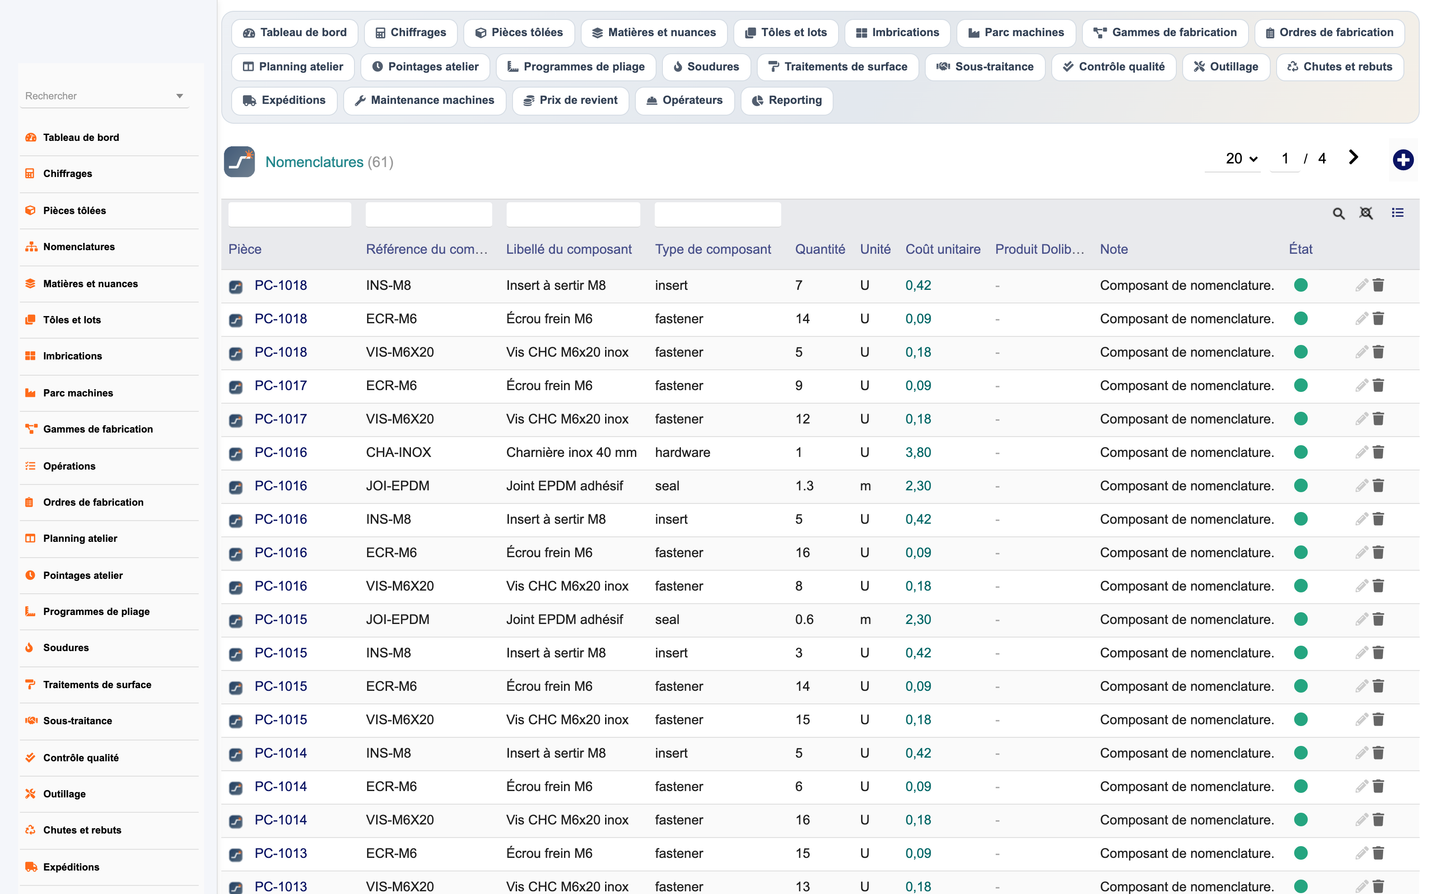Sort by Coût unitaire column header
This screenshot has height=894, width=1445.
click(x=943, y=249)
